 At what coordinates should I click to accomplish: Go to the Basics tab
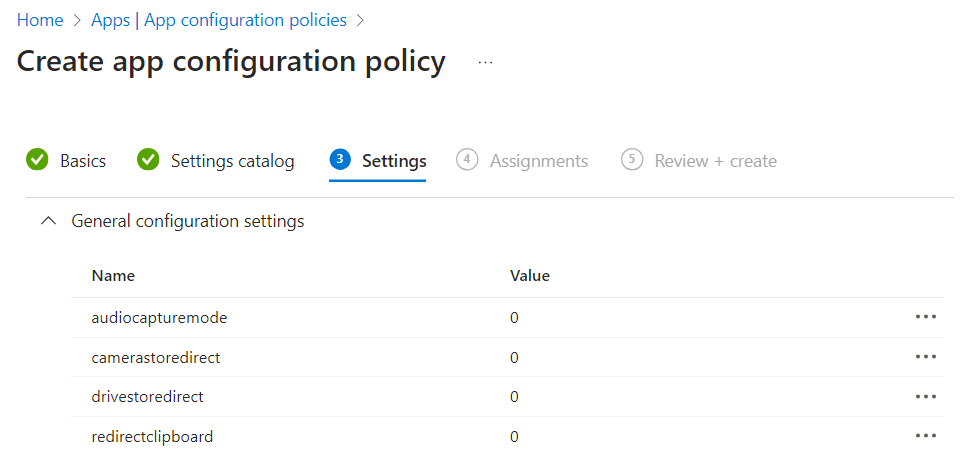tap(83, 161)
